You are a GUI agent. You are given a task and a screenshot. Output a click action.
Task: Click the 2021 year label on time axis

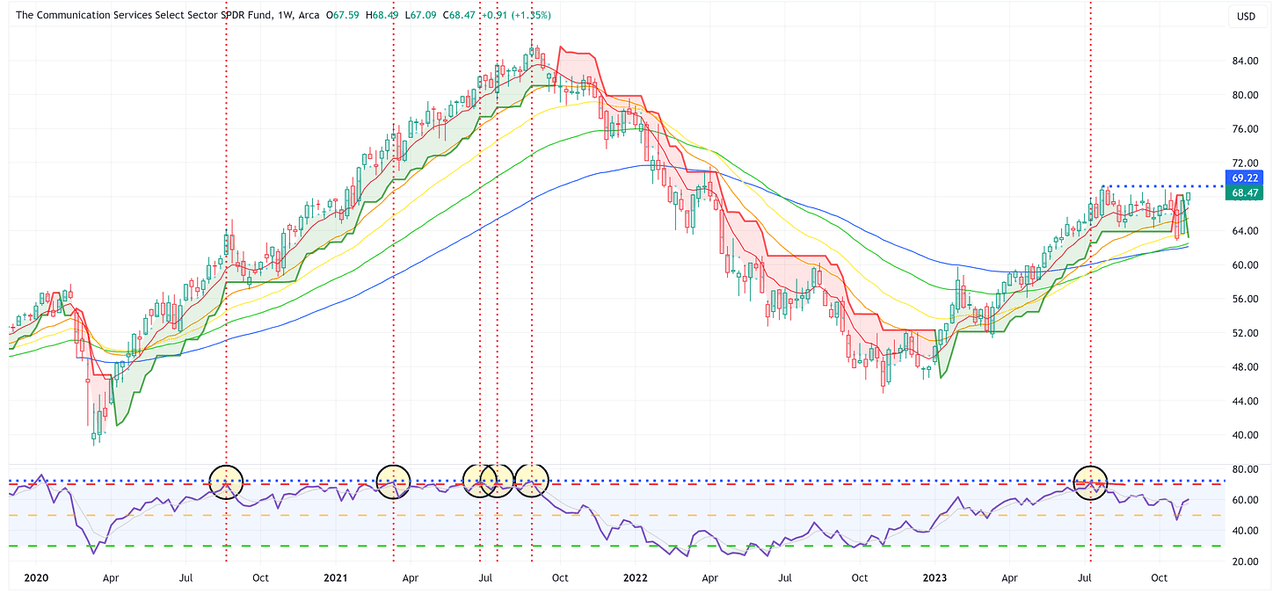point(335,578)
